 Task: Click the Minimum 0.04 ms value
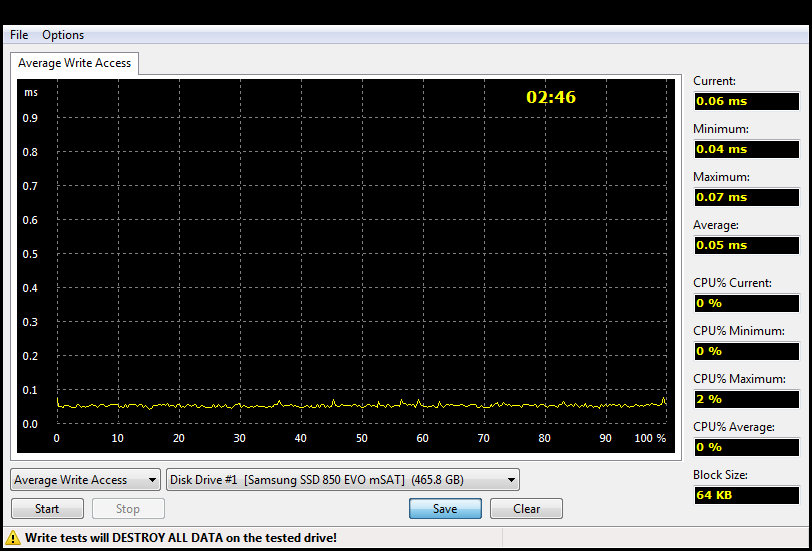747,150
